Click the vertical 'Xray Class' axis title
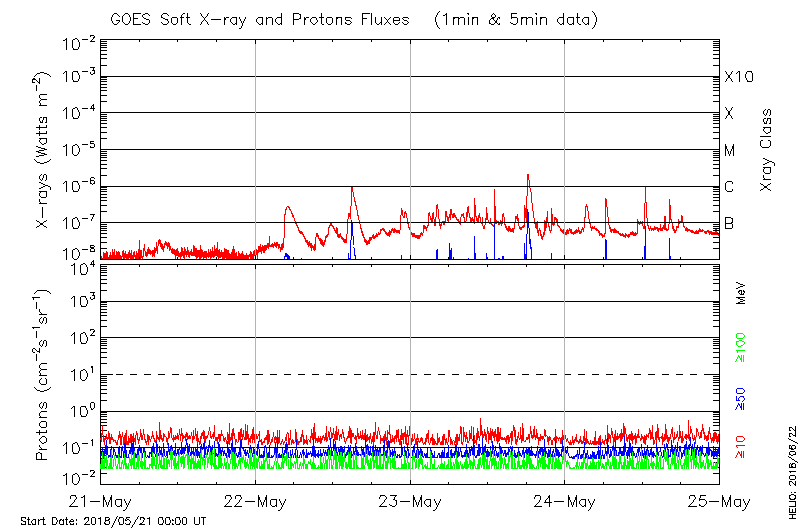 click(766, 150)
